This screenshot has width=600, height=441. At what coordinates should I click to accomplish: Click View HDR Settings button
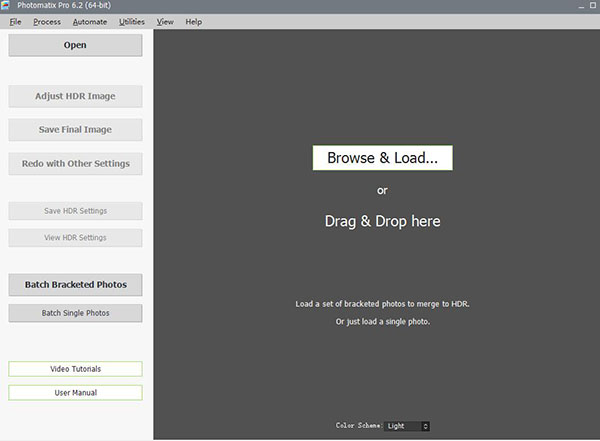pos(75,238)
